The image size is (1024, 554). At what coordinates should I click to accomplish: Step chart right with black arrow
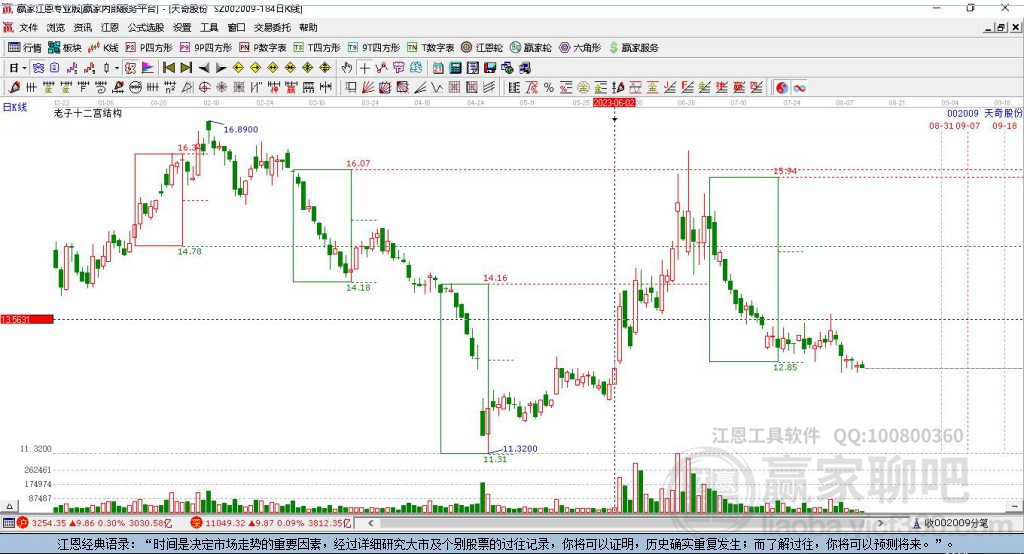click(221, 67)
